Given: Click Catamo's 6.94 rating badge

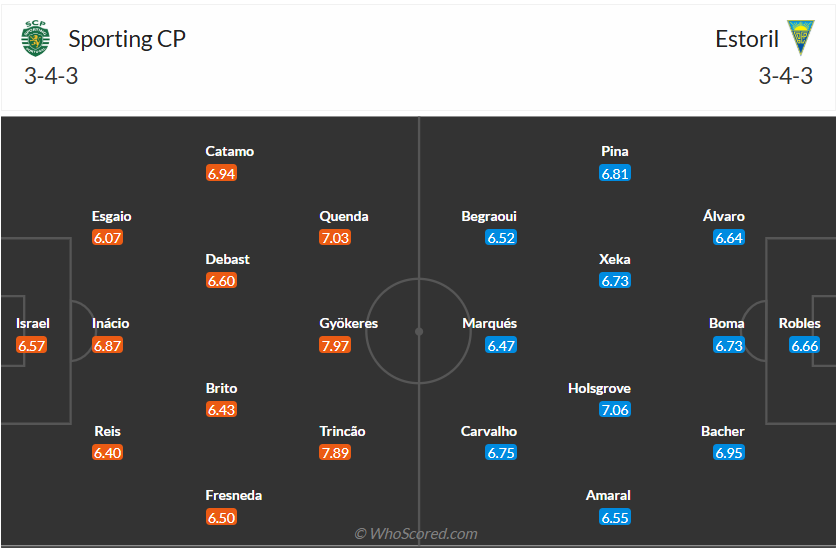Looking at the screenshot, I should click(x=221, y=173).
